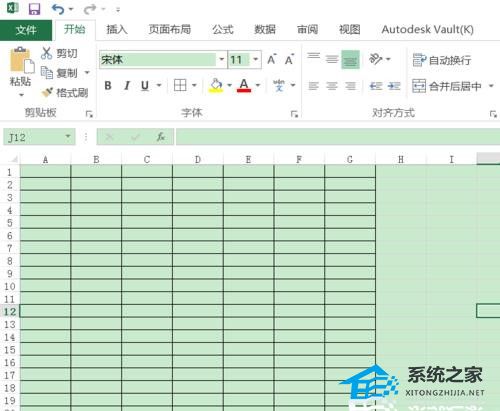
Task: Select column D header
Action: coord(198,160)
